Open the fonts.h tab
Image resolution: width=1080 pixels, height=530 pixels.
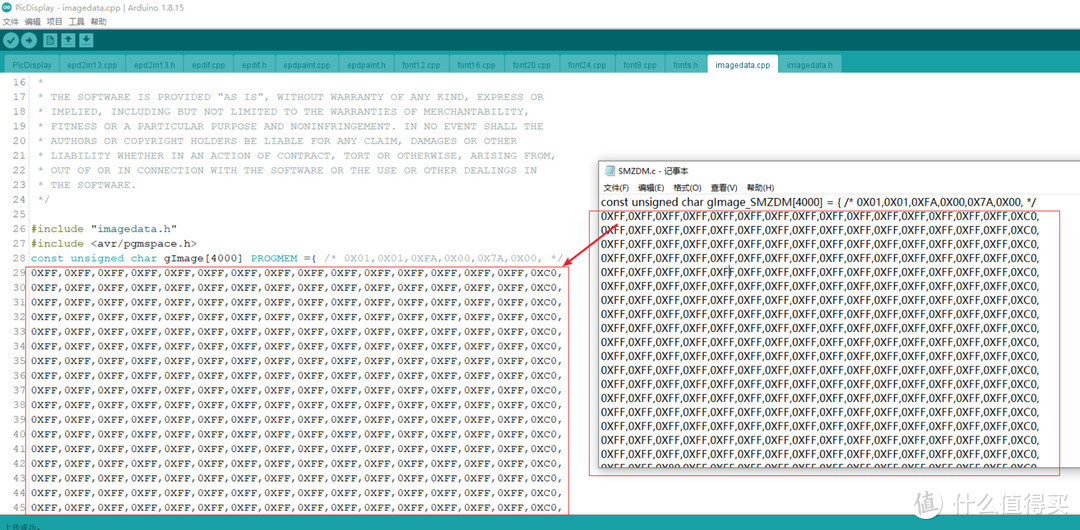685,65
